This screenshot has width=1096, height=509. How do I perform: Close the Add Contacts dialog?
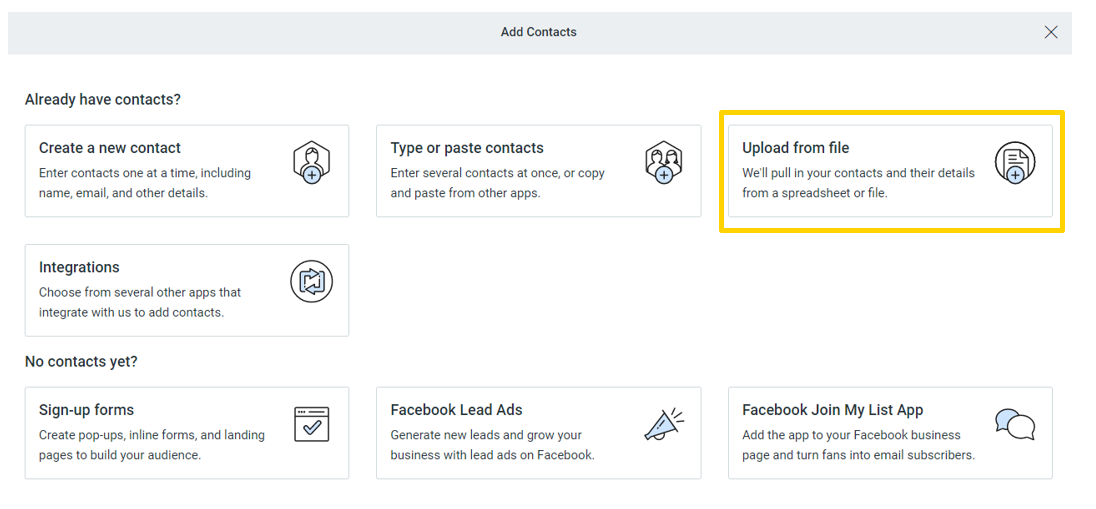point(1051,32)
